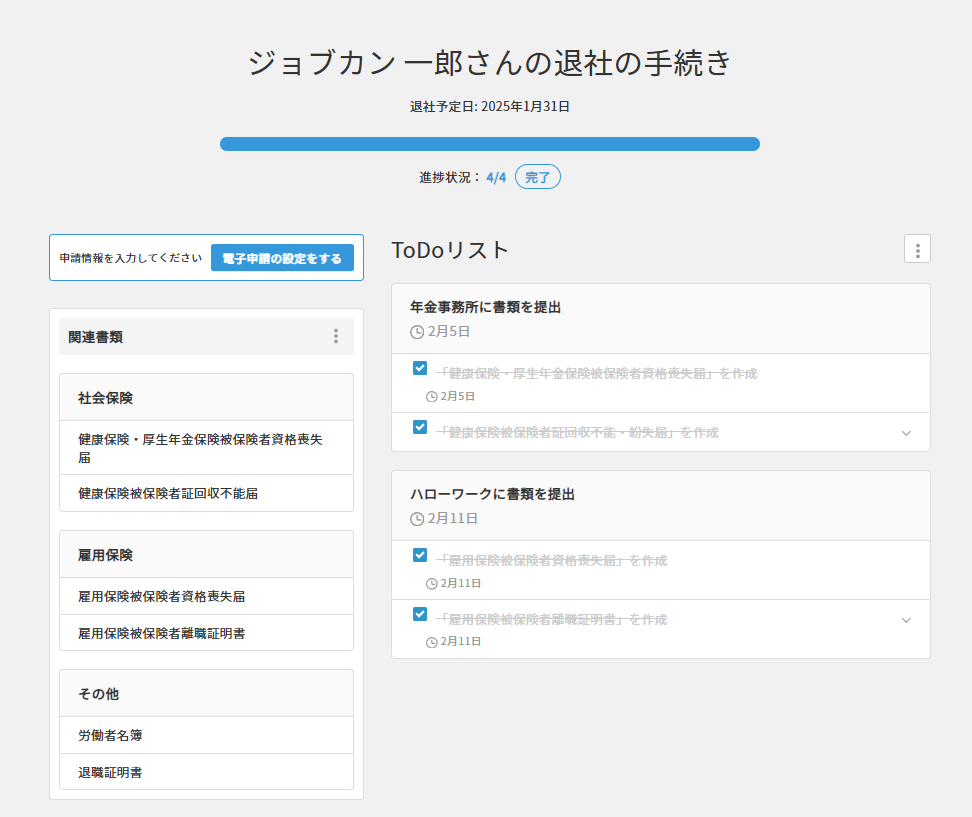Open the 関連書類 three-dot menu

(336, 337)
